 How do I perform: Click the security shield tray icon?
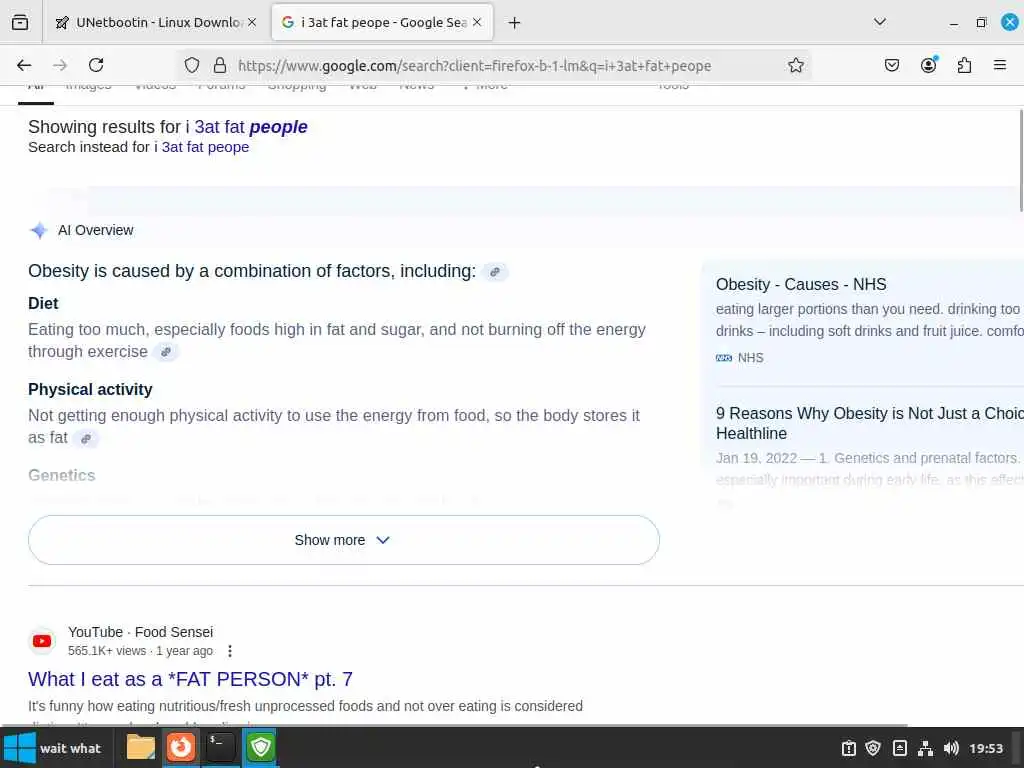pos(873,748)
